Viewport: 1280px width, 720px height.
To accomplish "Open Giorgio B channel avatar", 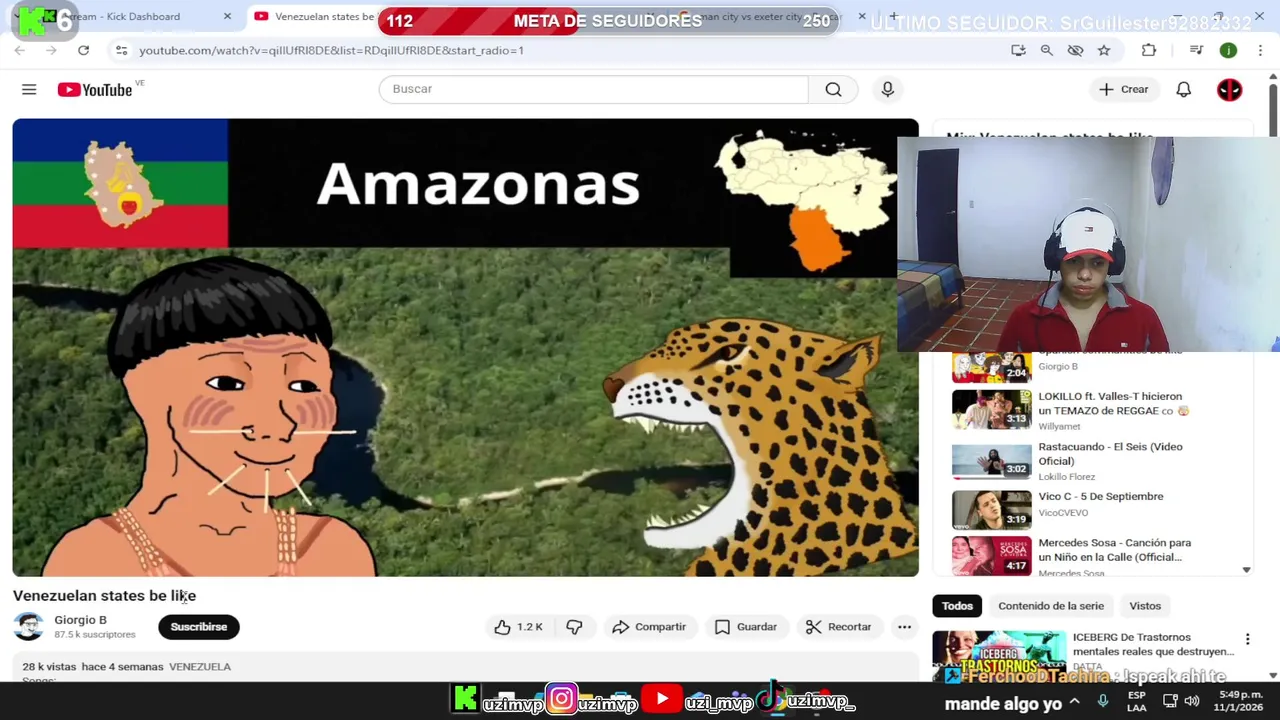I will (28, 627).
